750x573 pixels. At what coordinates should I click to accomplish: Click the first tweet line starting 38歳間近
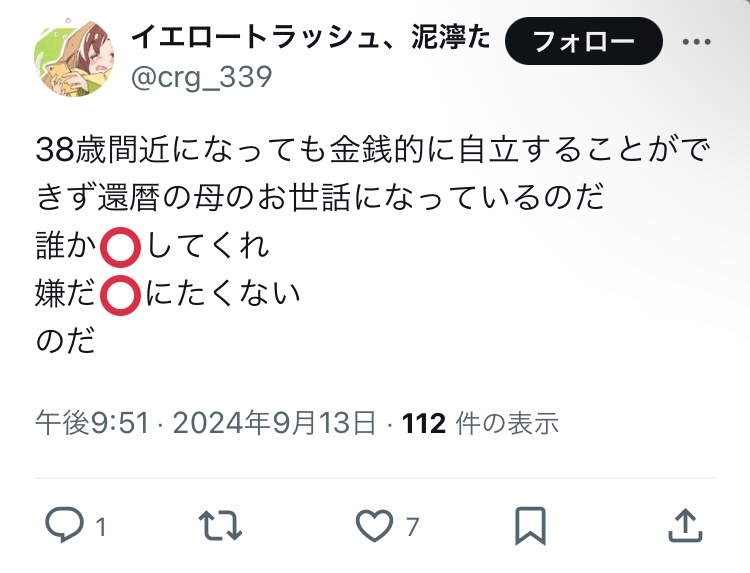pos(372,150)
